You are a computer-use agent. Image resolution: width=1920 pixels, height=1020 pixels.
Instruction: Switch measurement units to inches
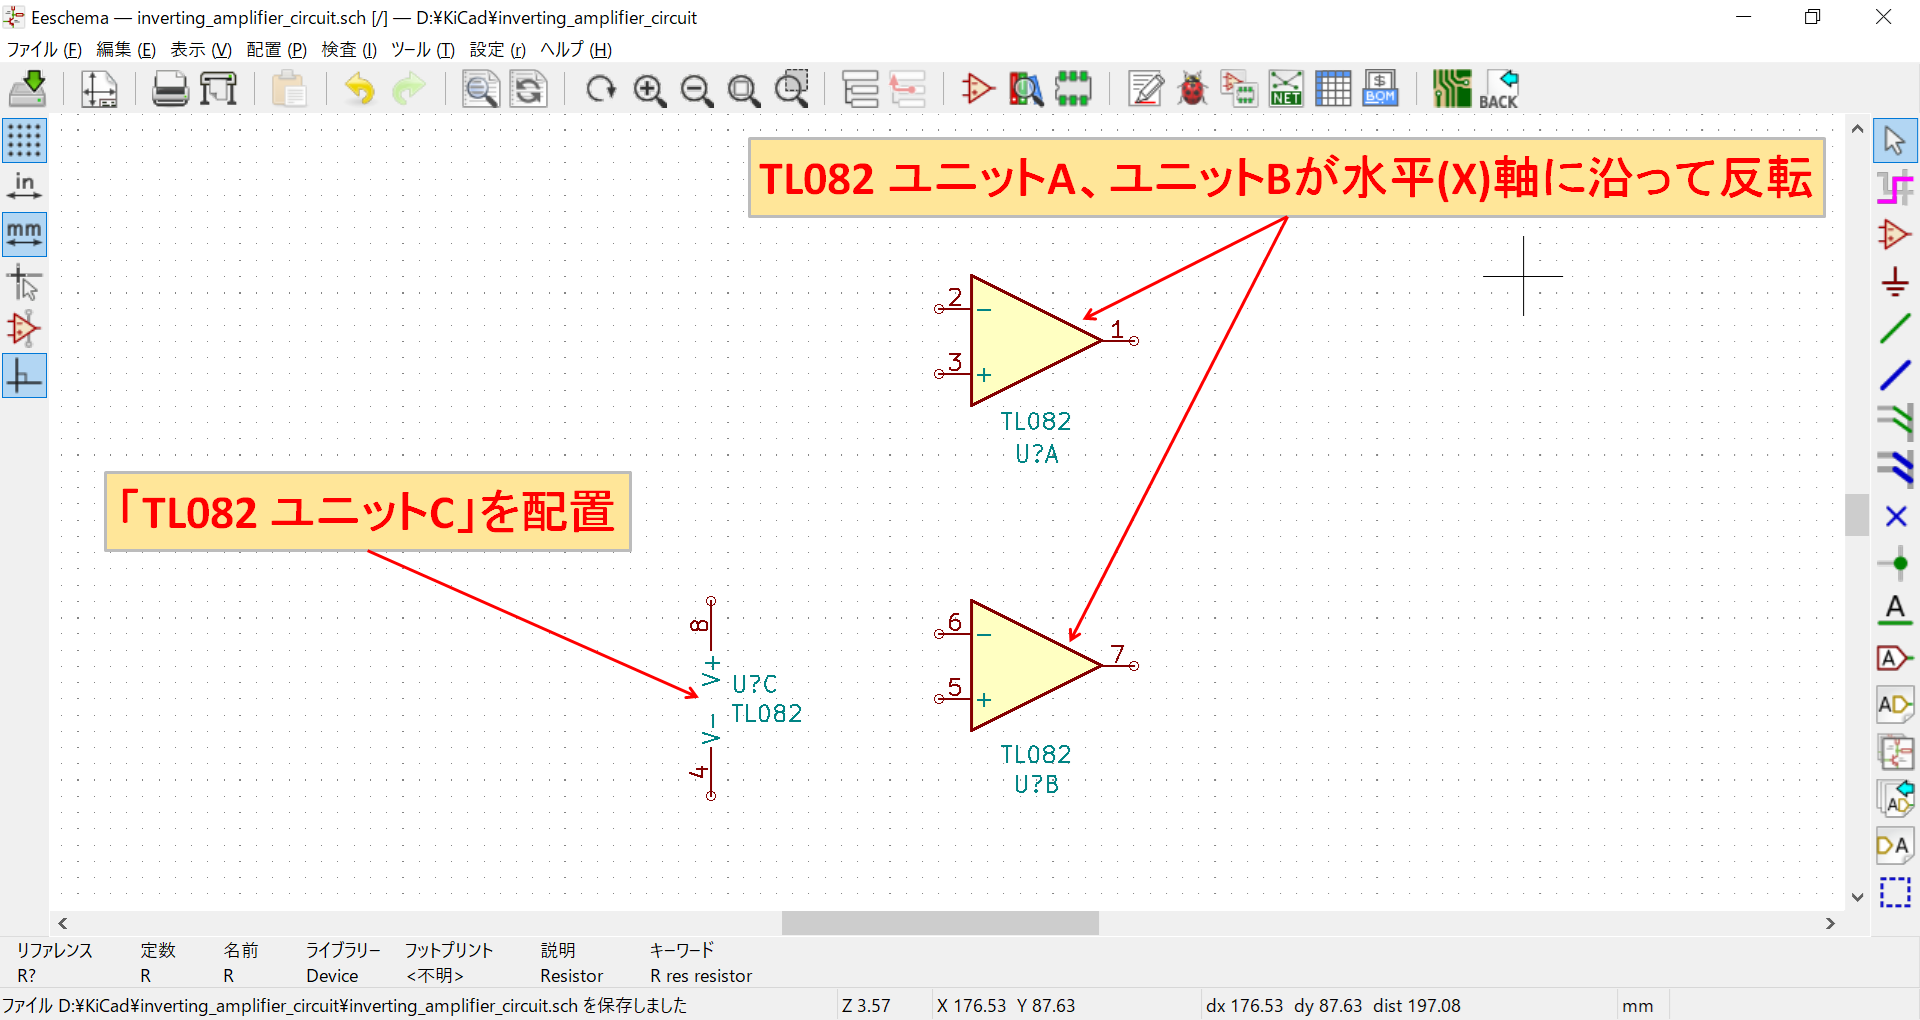point(24,186)
